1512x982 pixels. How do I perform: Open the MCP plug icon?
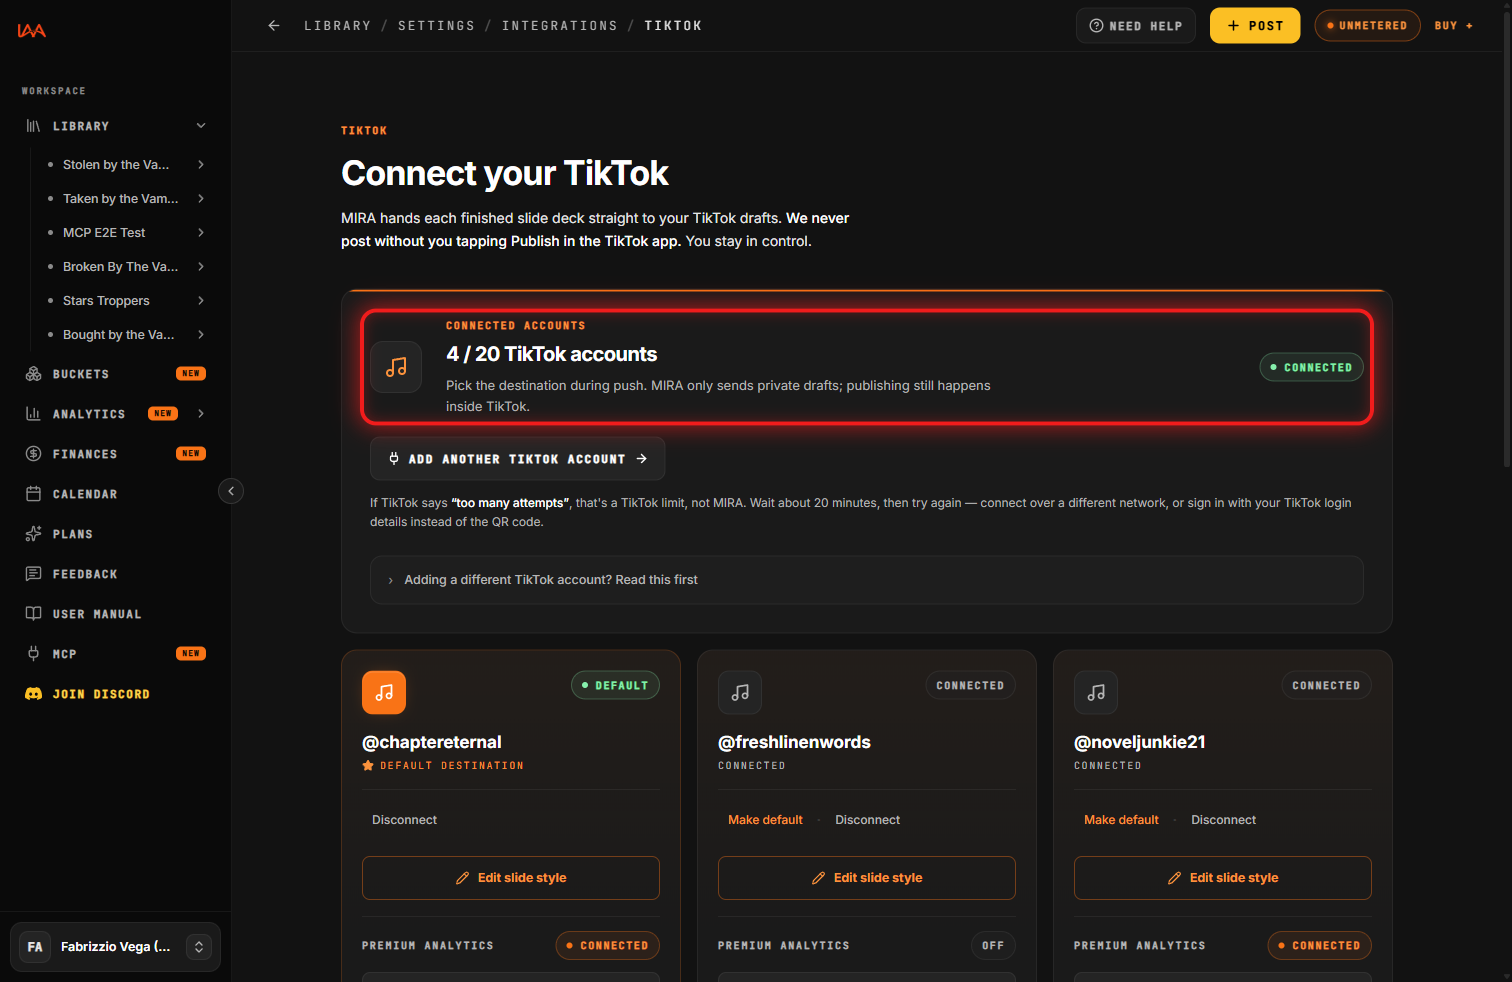click(x=33, y=654)
